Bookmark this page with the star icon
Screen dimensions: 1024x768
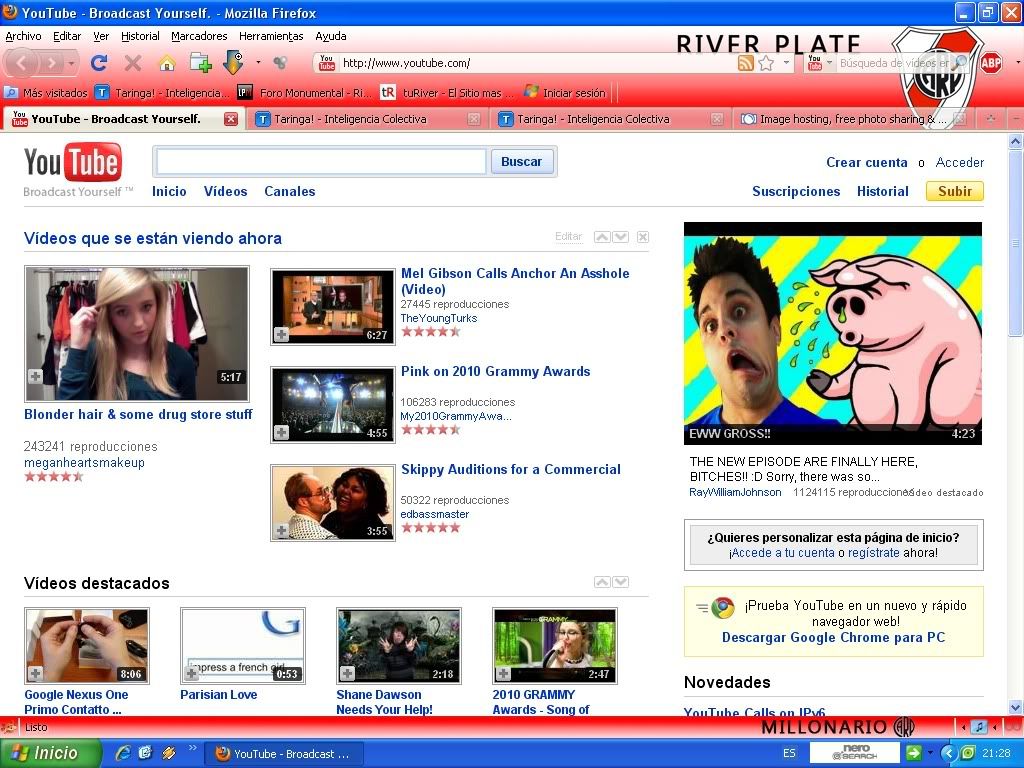tap(766, 63)
